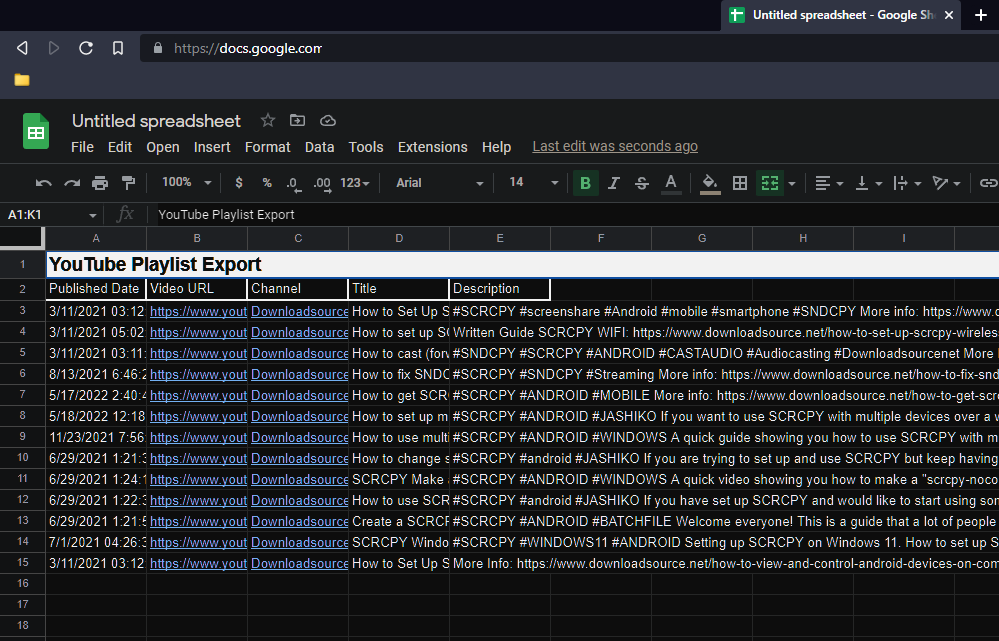999x641 pixels.
Task: Open text wrapping dropdown
Action: pyautogui.click(x=907, y=184)
